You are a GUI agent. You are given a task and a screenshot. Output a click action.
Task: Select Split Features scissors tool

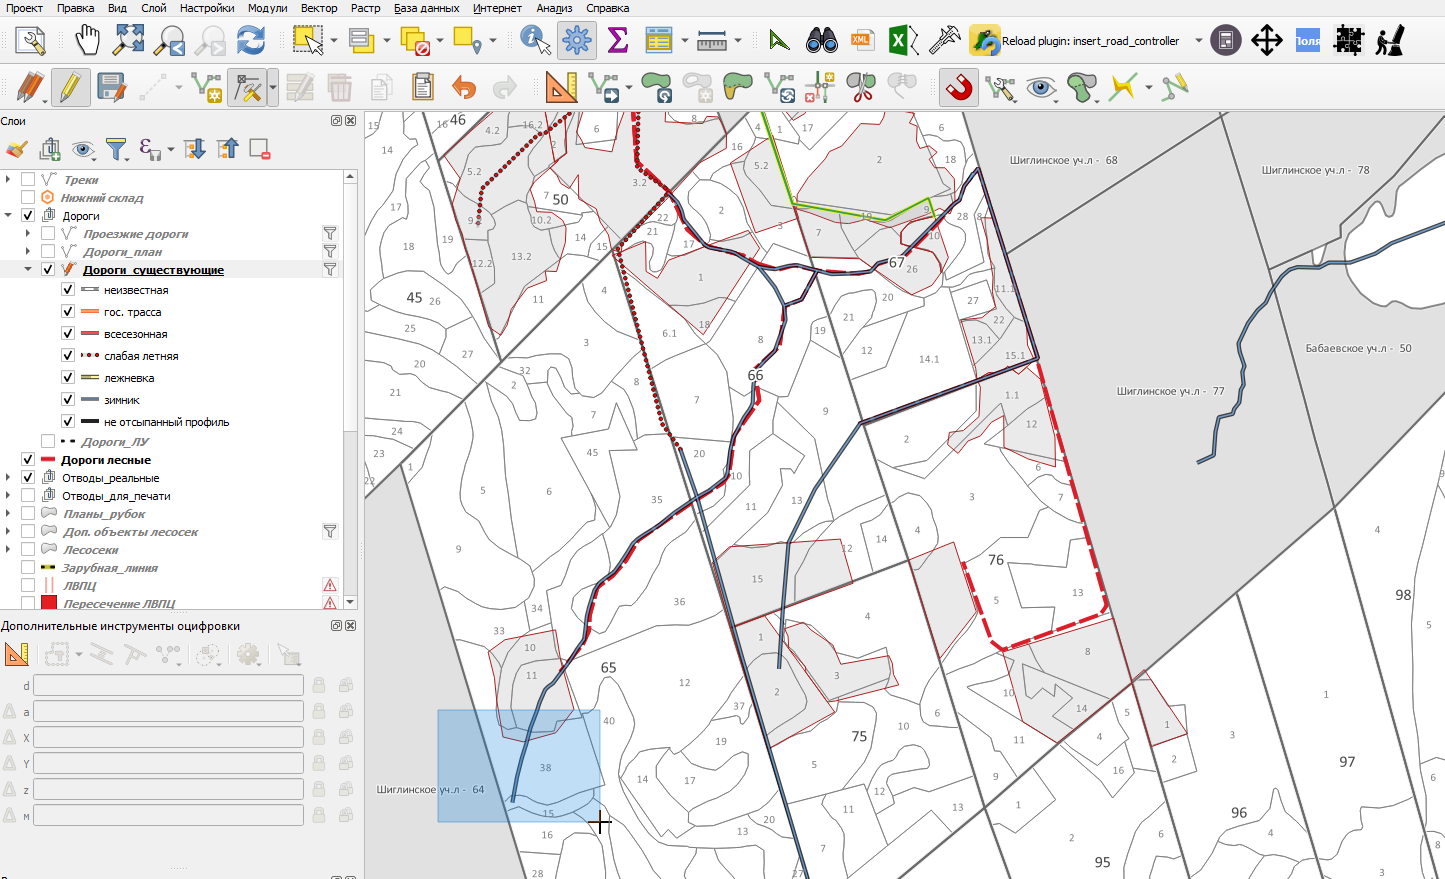pos(861,87)
